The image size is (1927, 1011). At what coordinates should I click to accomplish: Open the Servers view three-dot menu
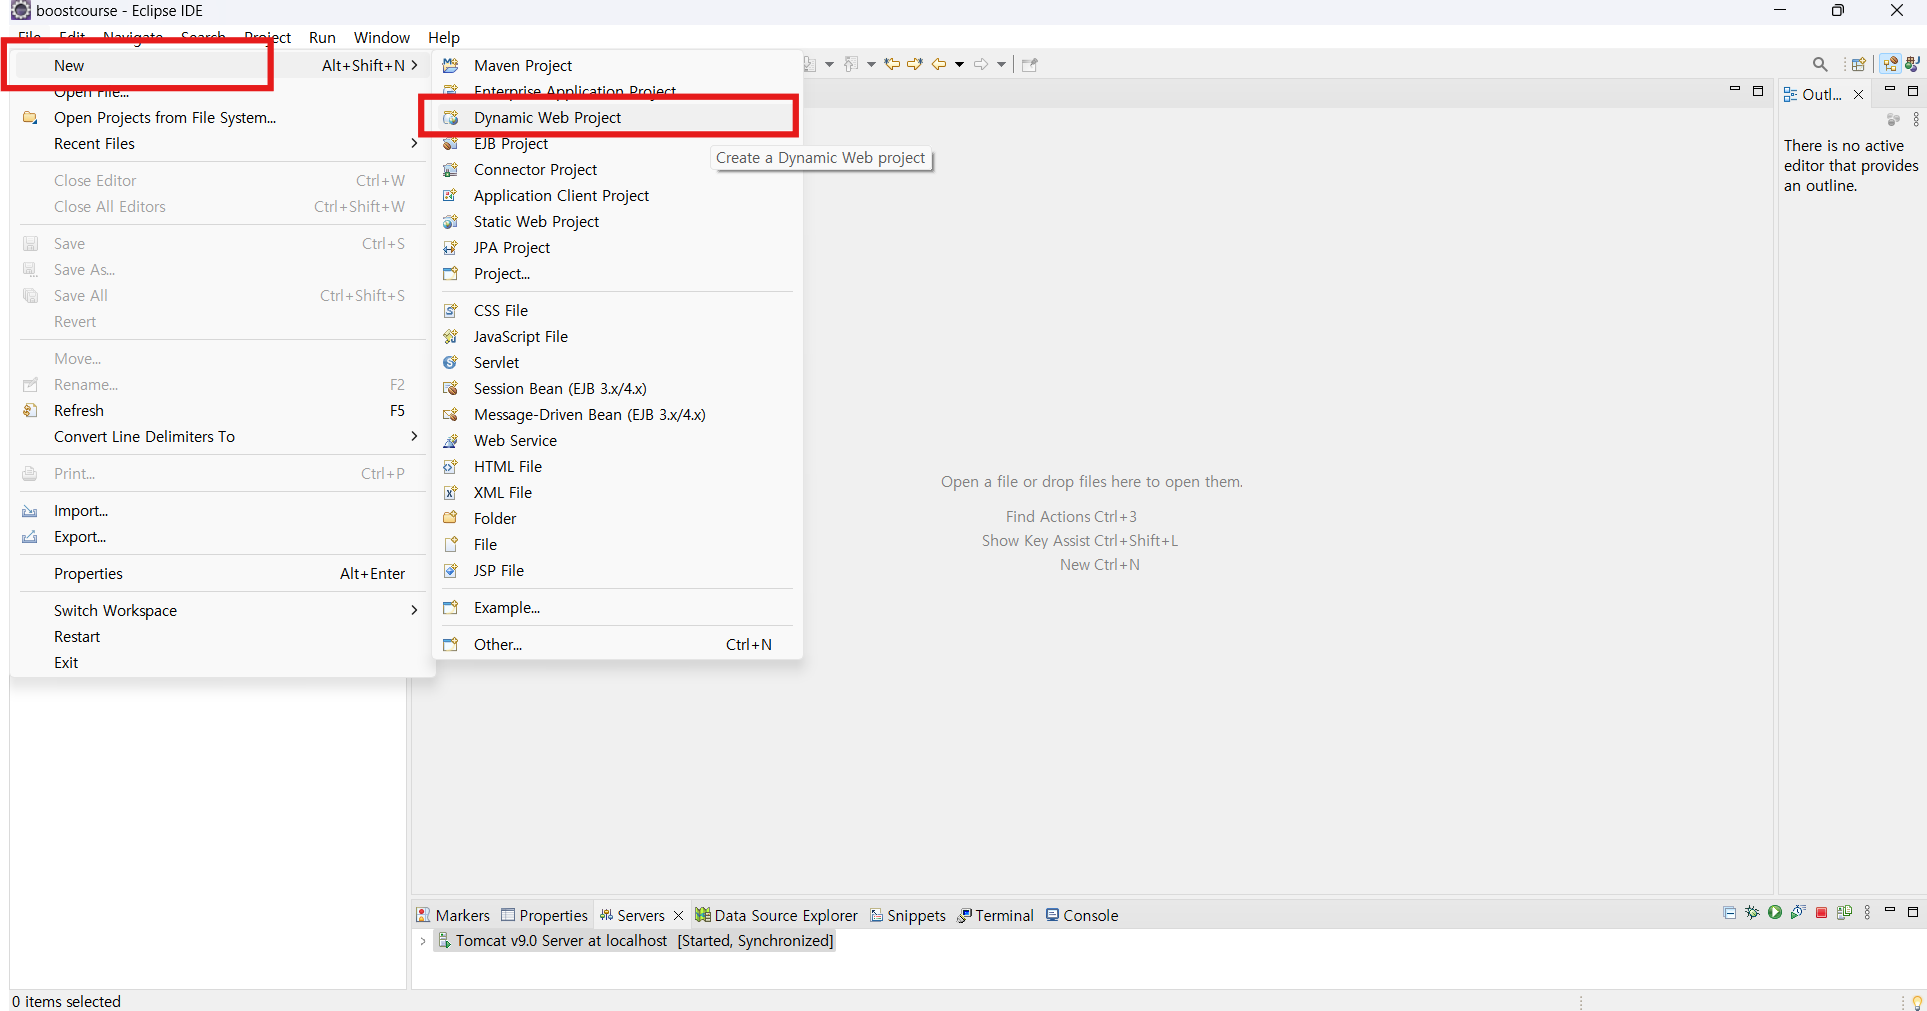pyautogui.click(x=1868, y=913)
